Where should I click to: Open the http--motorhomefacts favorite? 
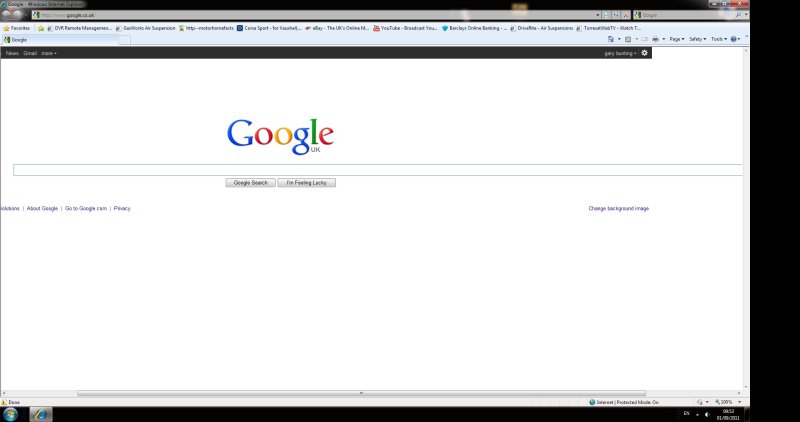click(207, 28)
